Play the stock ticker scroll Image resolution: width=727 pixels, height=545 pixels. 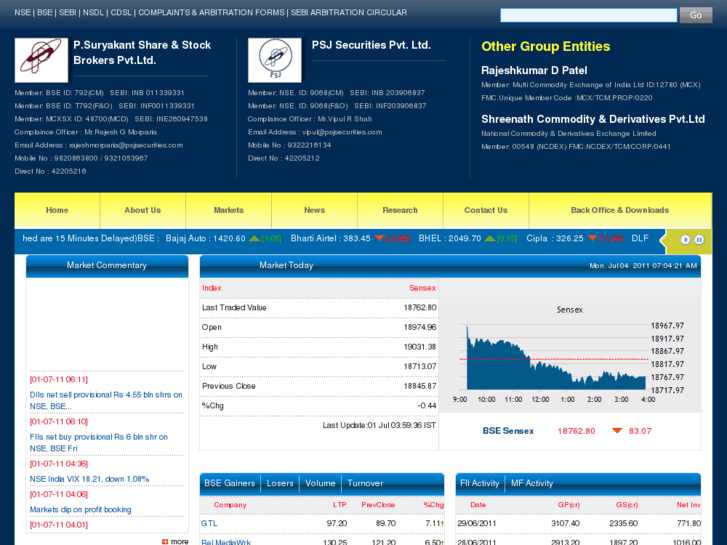(685, 239)
